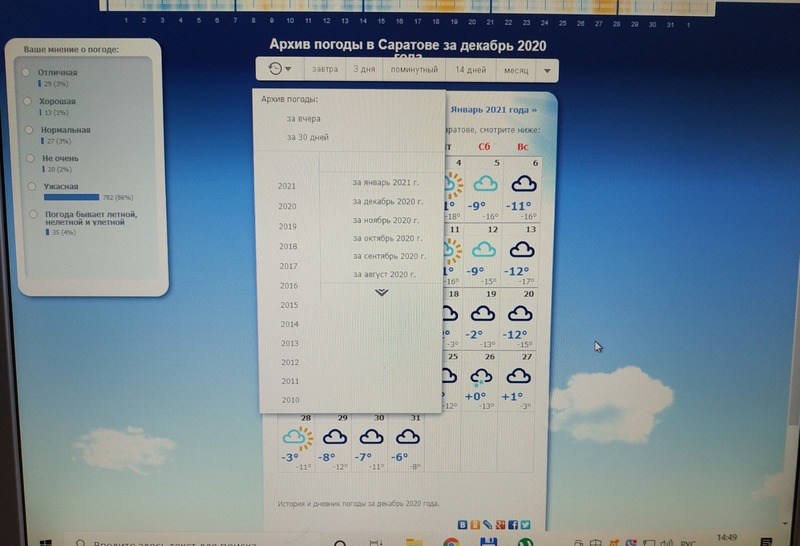
Task: Click day 28 on the top timeline
Action: tap(616, 24)
